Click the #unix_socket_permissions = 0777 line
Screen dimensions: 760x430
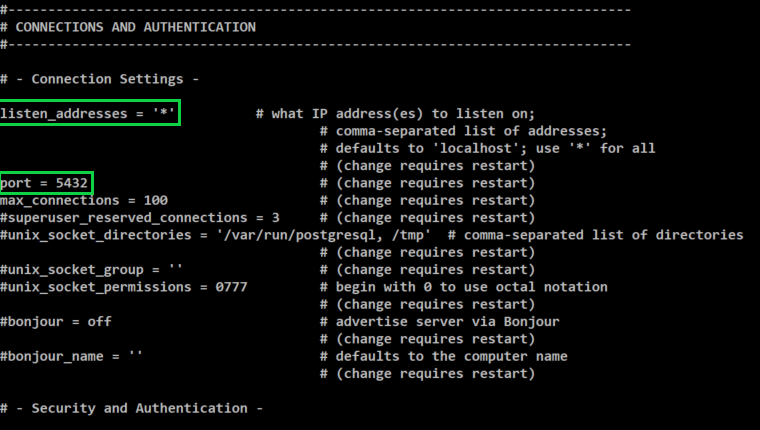(124, 287)
